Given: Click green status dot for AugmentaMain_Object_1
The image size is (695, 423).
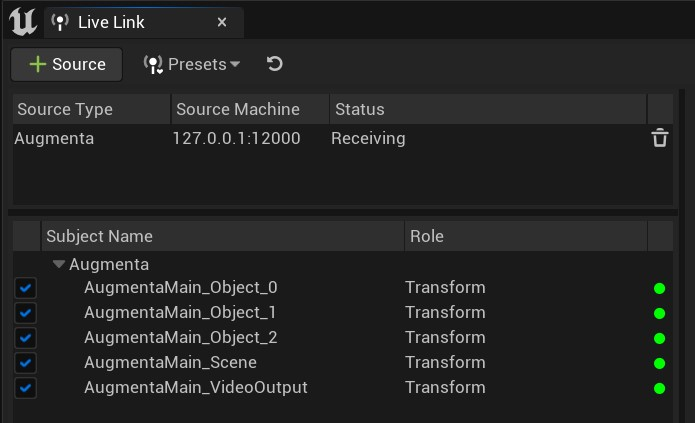Looking at the screenshot, I should pyautogui.click(x=660, y=313).
